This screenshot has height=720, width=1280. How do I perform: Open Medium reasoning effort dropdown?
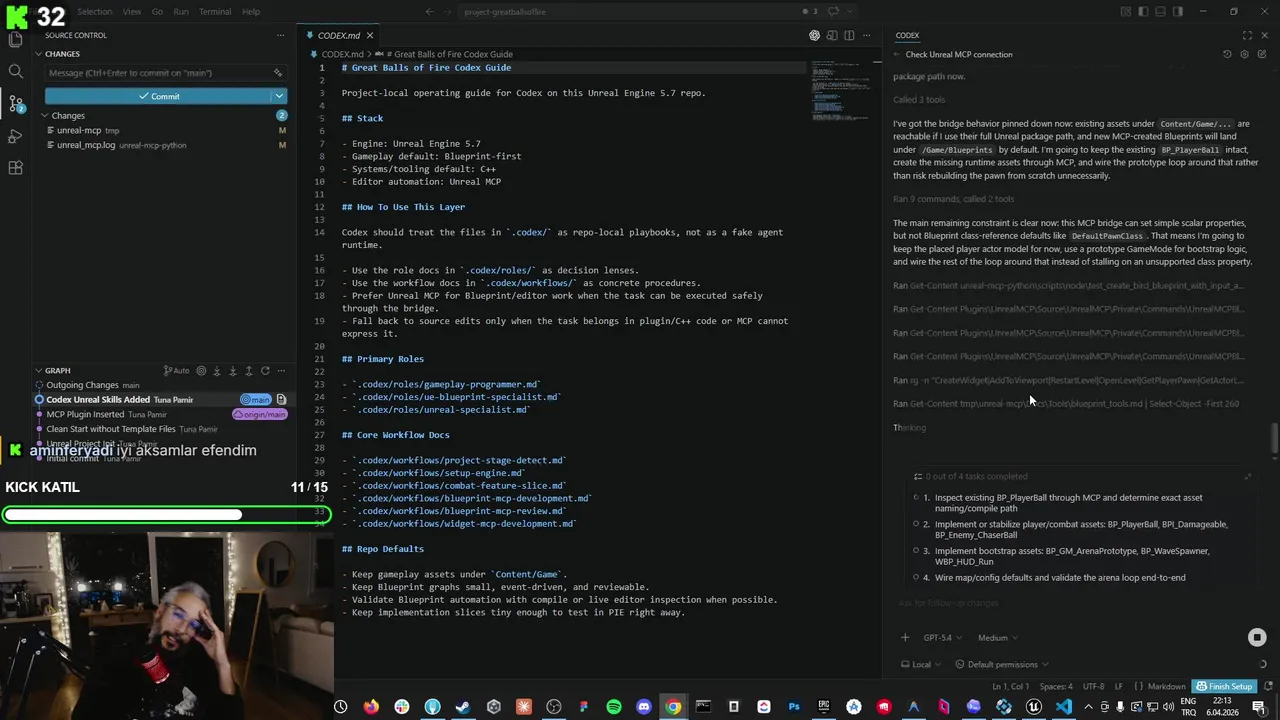(x=996, y=637)
